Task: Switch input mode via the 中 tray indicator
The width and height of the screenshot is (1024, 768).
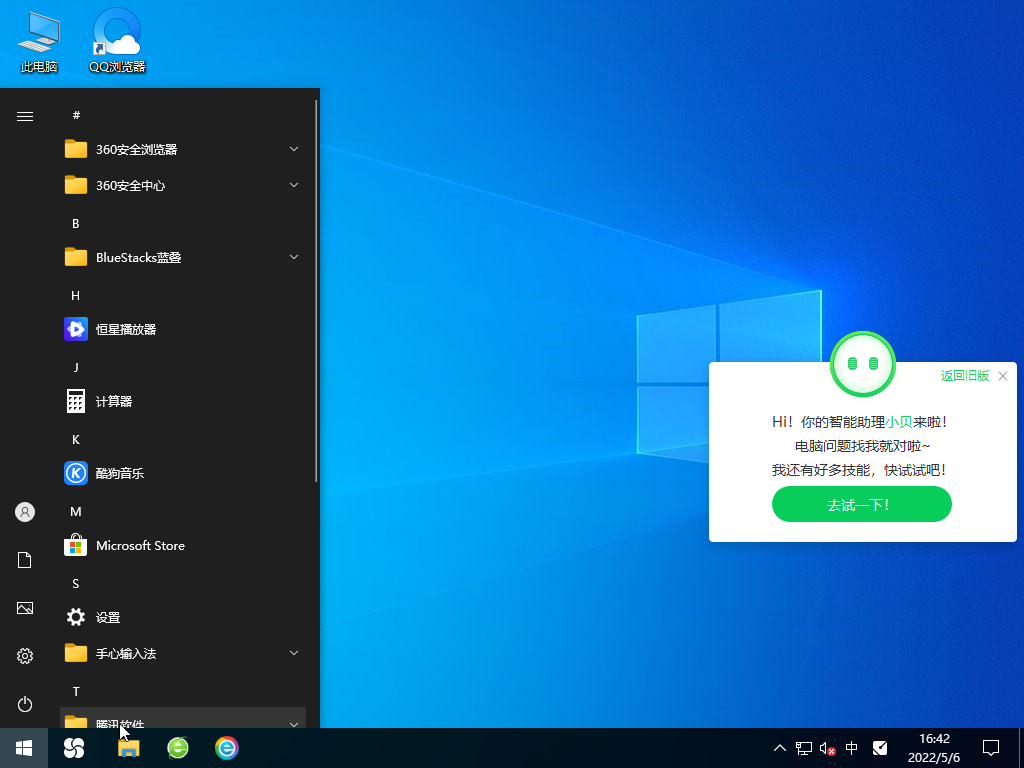Action: (x=851, y=748)
